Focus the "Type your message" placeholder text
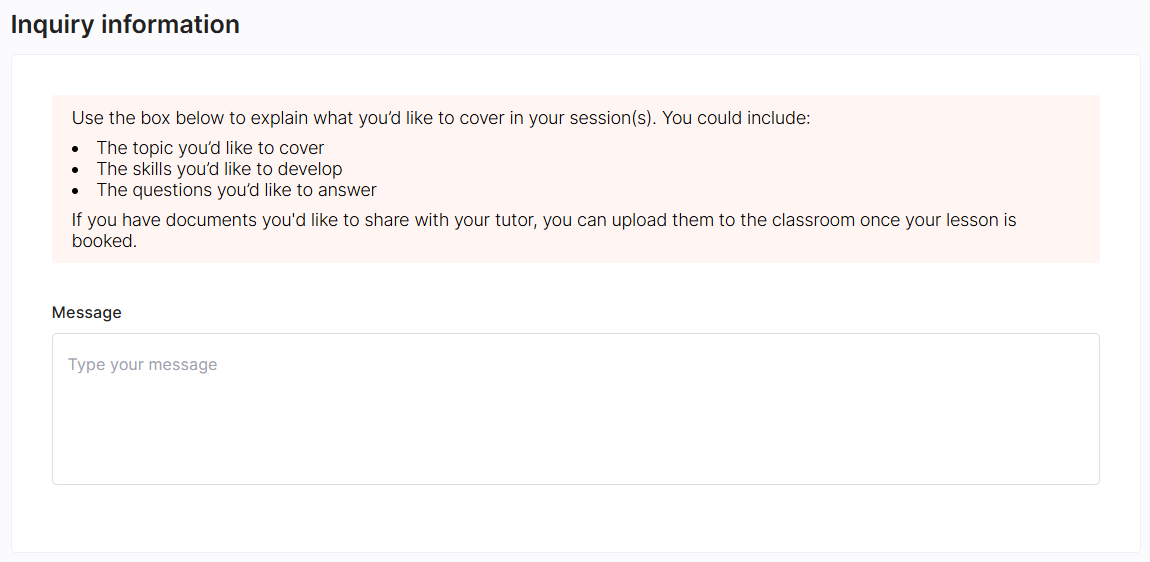This screenshot has width=1150, height=562. [x=143, y=365]
